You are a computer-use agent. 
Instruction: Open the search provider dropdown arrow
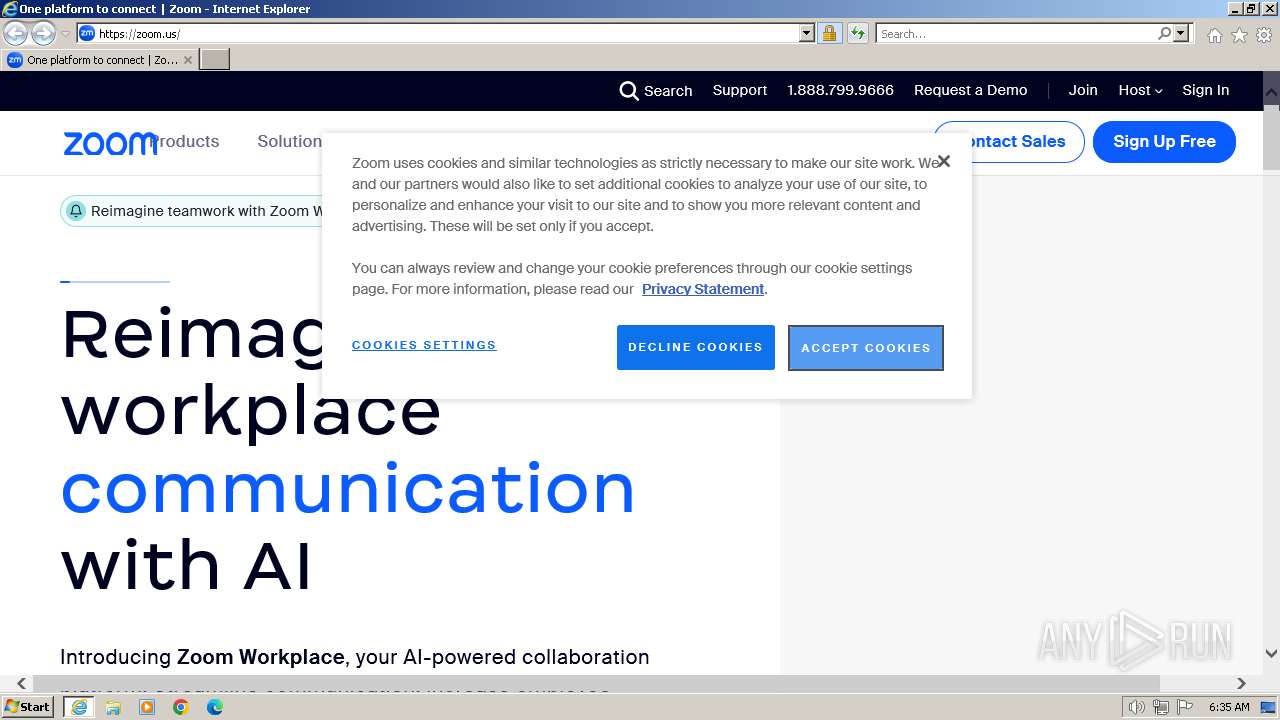(x=1181, y=33)
